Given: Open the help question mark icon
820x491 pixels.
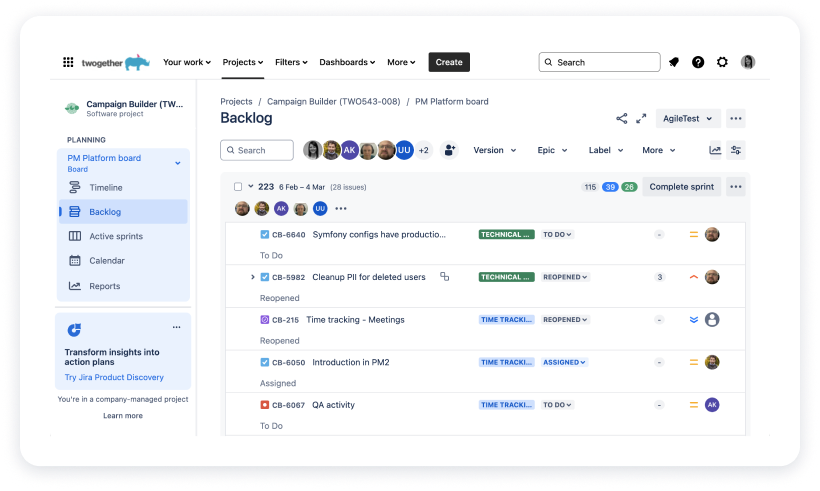Looking at the screenshot, I should click(x=698, y=62).
